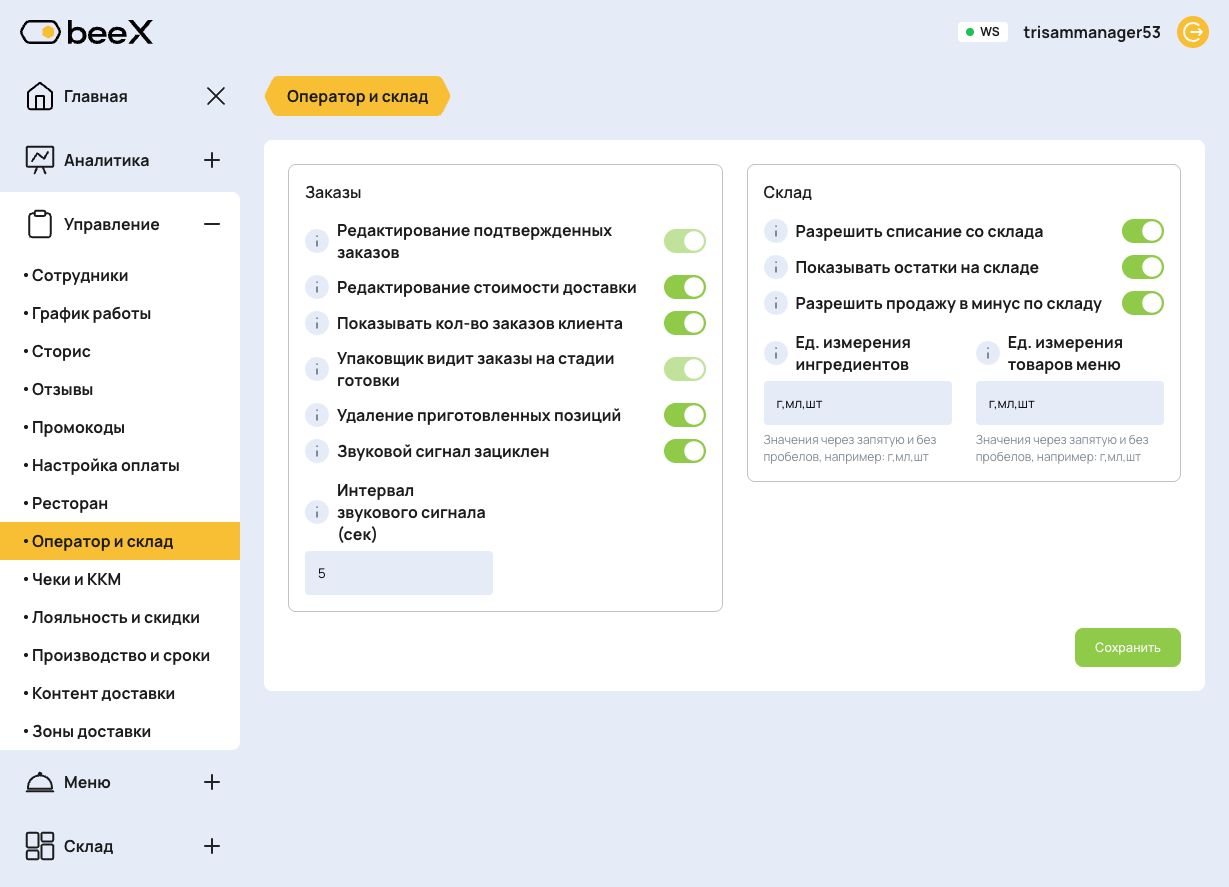Screen dimensions: 1229x887
Task: Click the Сохранить button
Action: 1128,647
